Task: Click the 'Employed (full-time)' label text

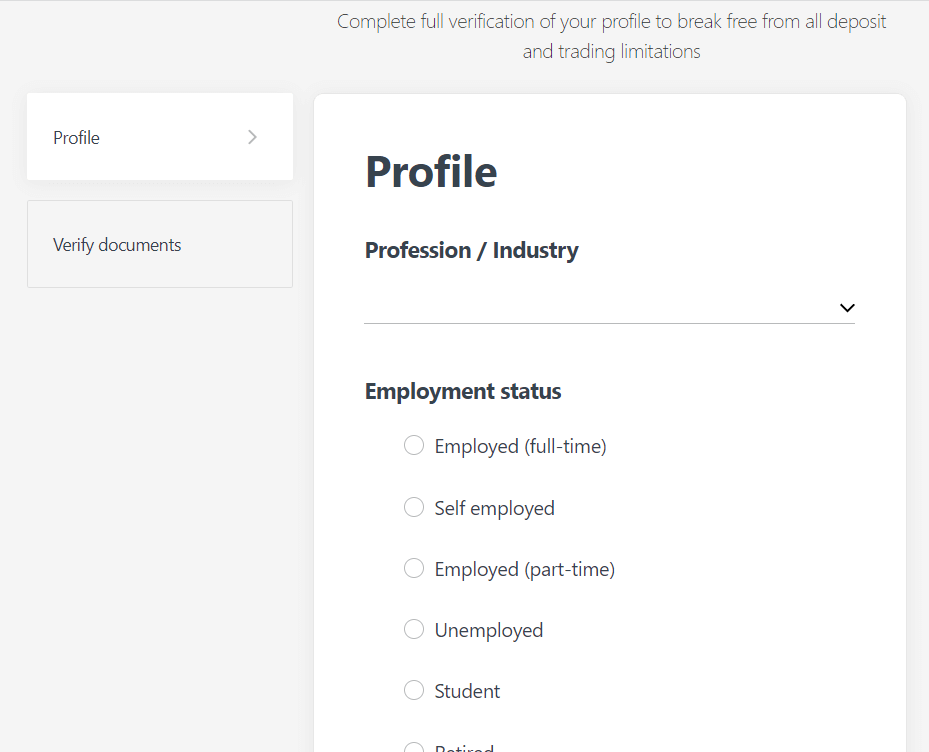Action: click(x=520, y=446)
